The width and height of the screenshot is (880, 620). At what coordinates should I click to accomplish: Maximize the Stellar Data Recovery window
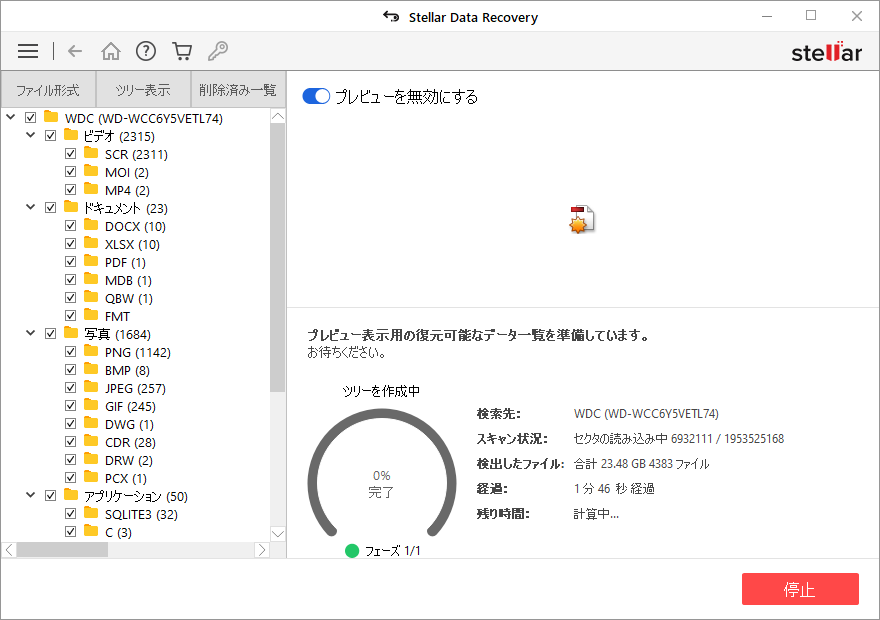tap(811, 16)
